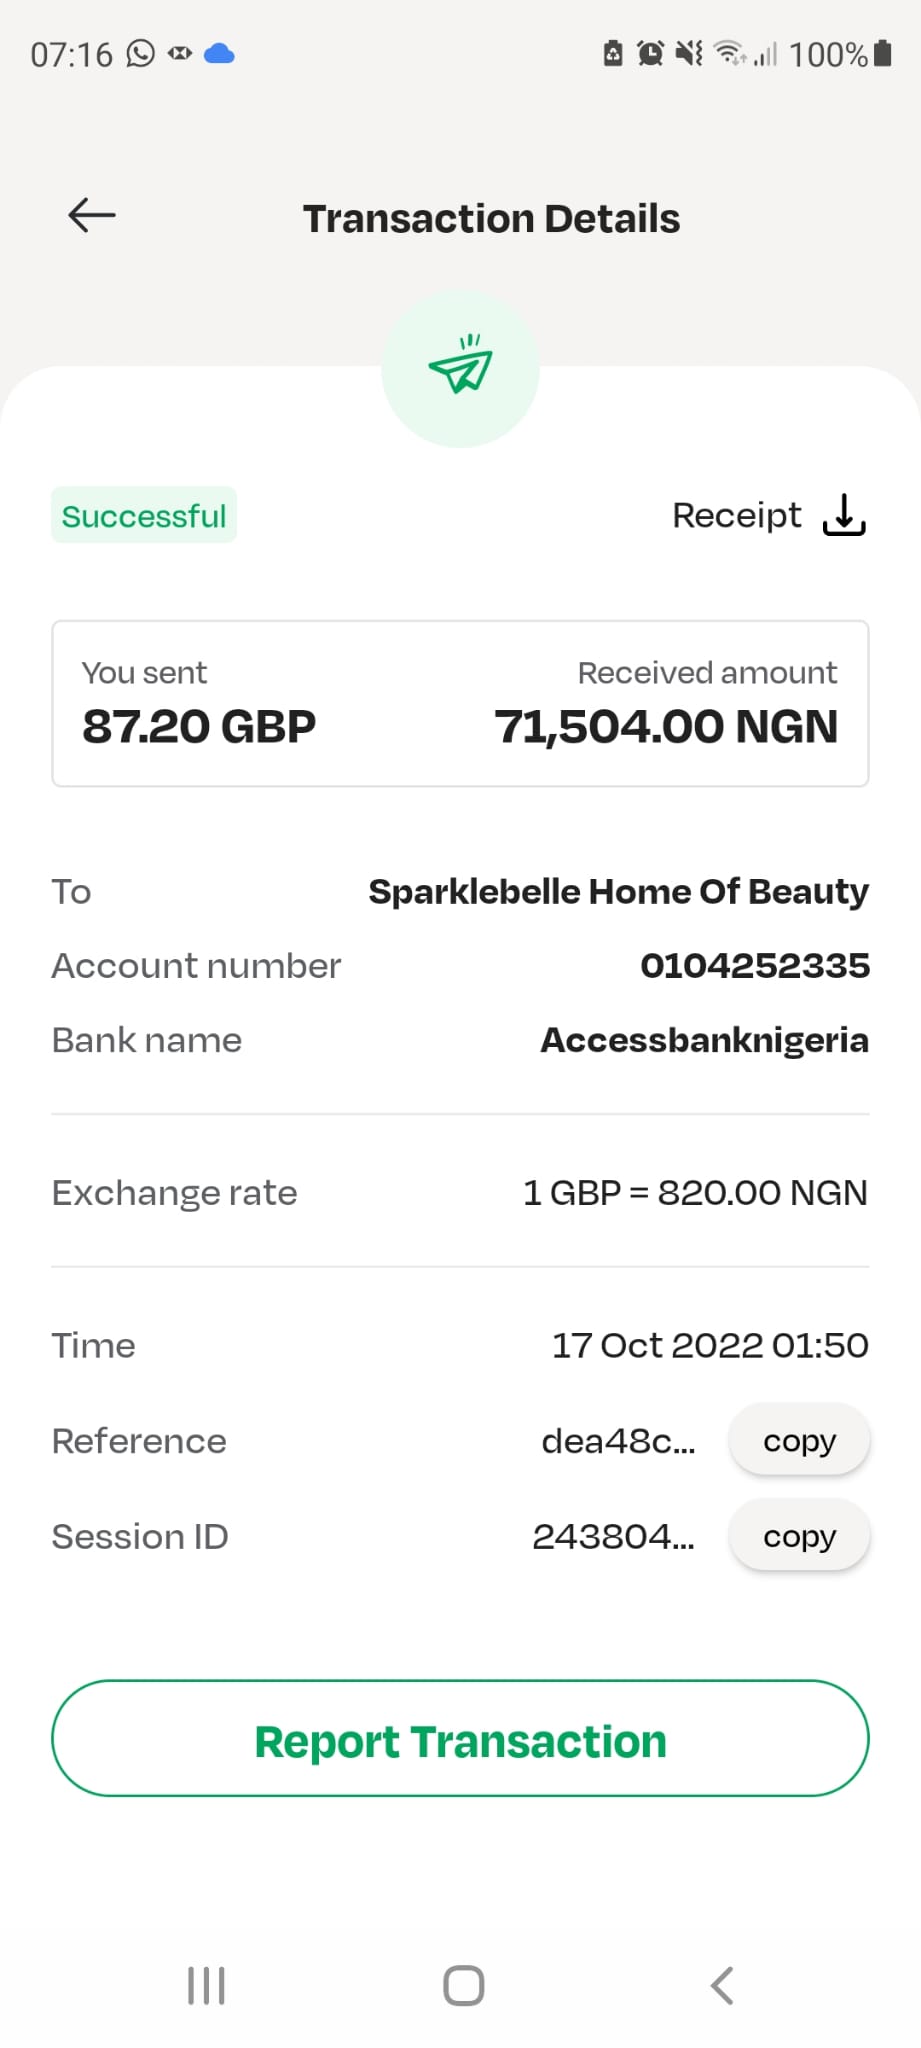Tap the battery indicator icon

(882, 53)
